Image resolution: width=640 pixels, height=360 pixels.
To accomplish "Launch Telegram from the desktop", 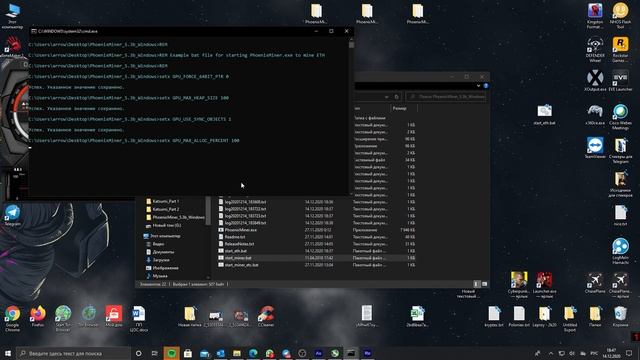I will pyautogui.click(x=13, y=216).
